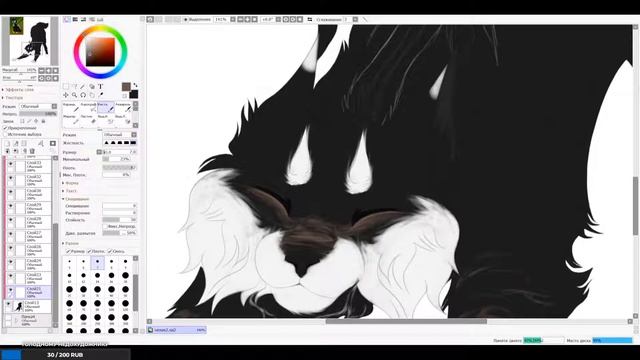Open the layer blend mode dropdown
Screen dimensions: 640x360
pyautogui.click(x=38, y=106)
